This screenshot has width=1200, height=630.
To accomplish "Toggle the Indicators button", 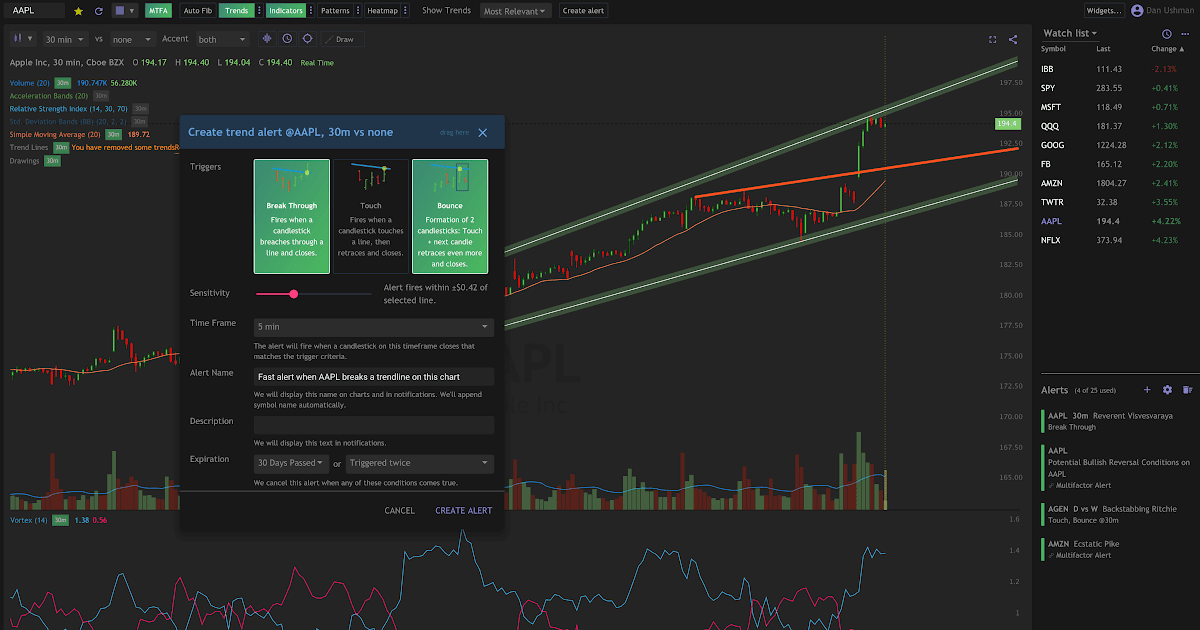I will point(287,11).
